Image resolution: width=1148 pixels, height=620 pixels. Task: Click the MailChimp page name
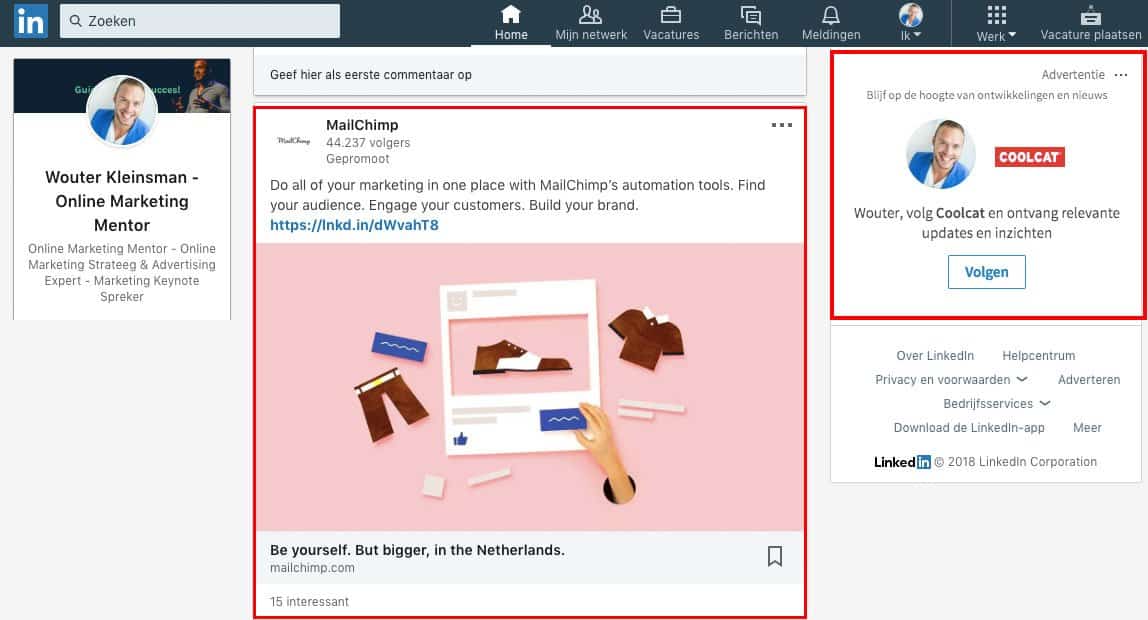[x=362, y=125]
